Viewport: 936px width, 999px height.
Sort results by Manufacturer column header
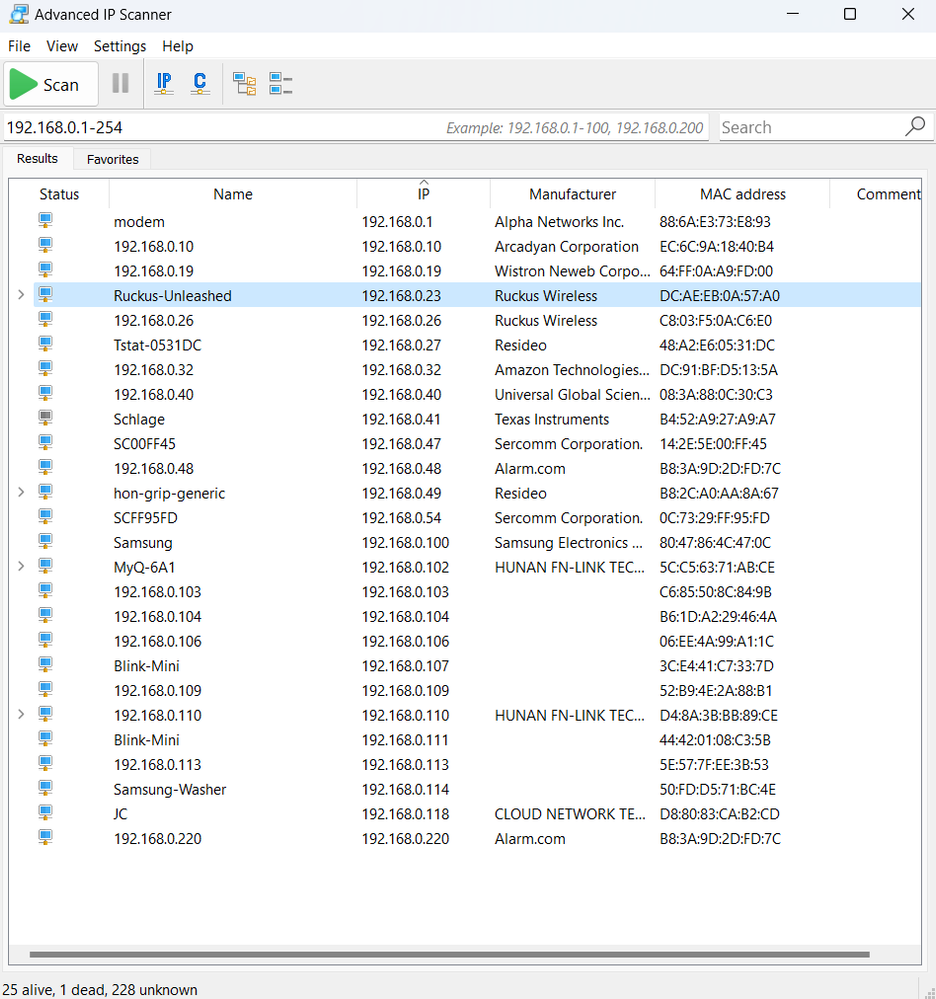pos(572,194)
